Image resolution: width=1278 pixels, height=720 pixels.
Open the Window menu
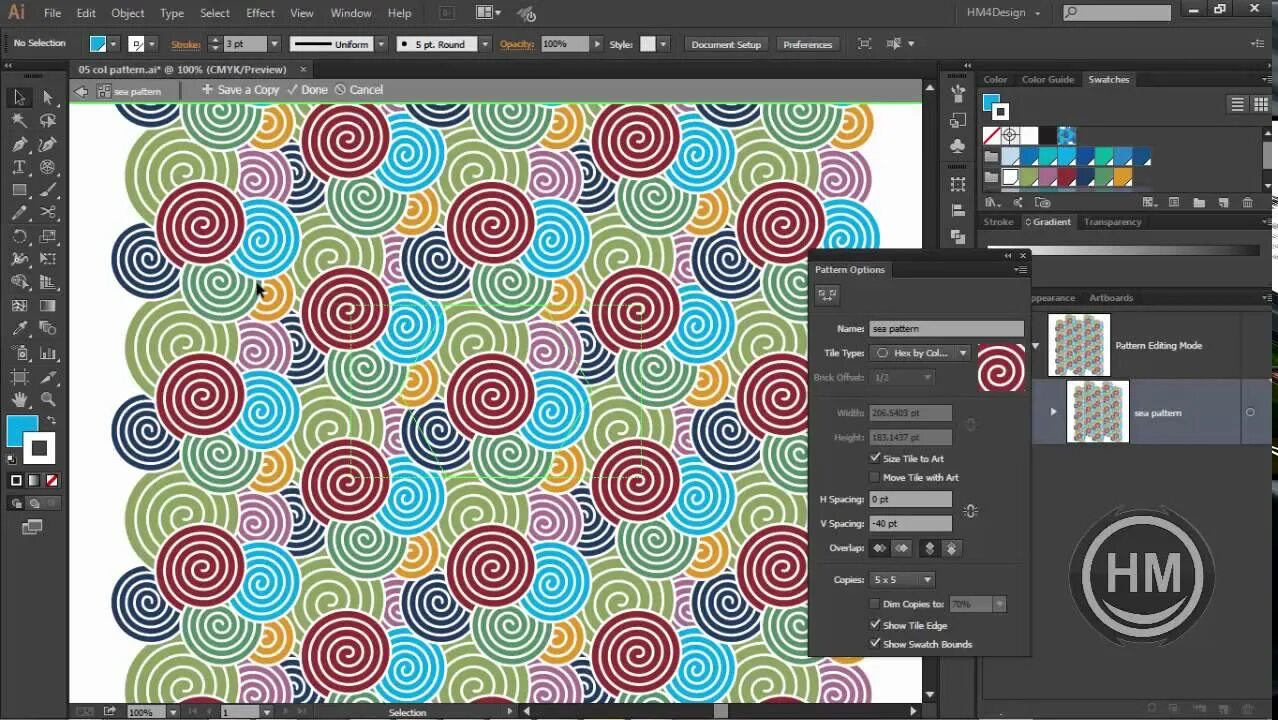click(351, 13)
